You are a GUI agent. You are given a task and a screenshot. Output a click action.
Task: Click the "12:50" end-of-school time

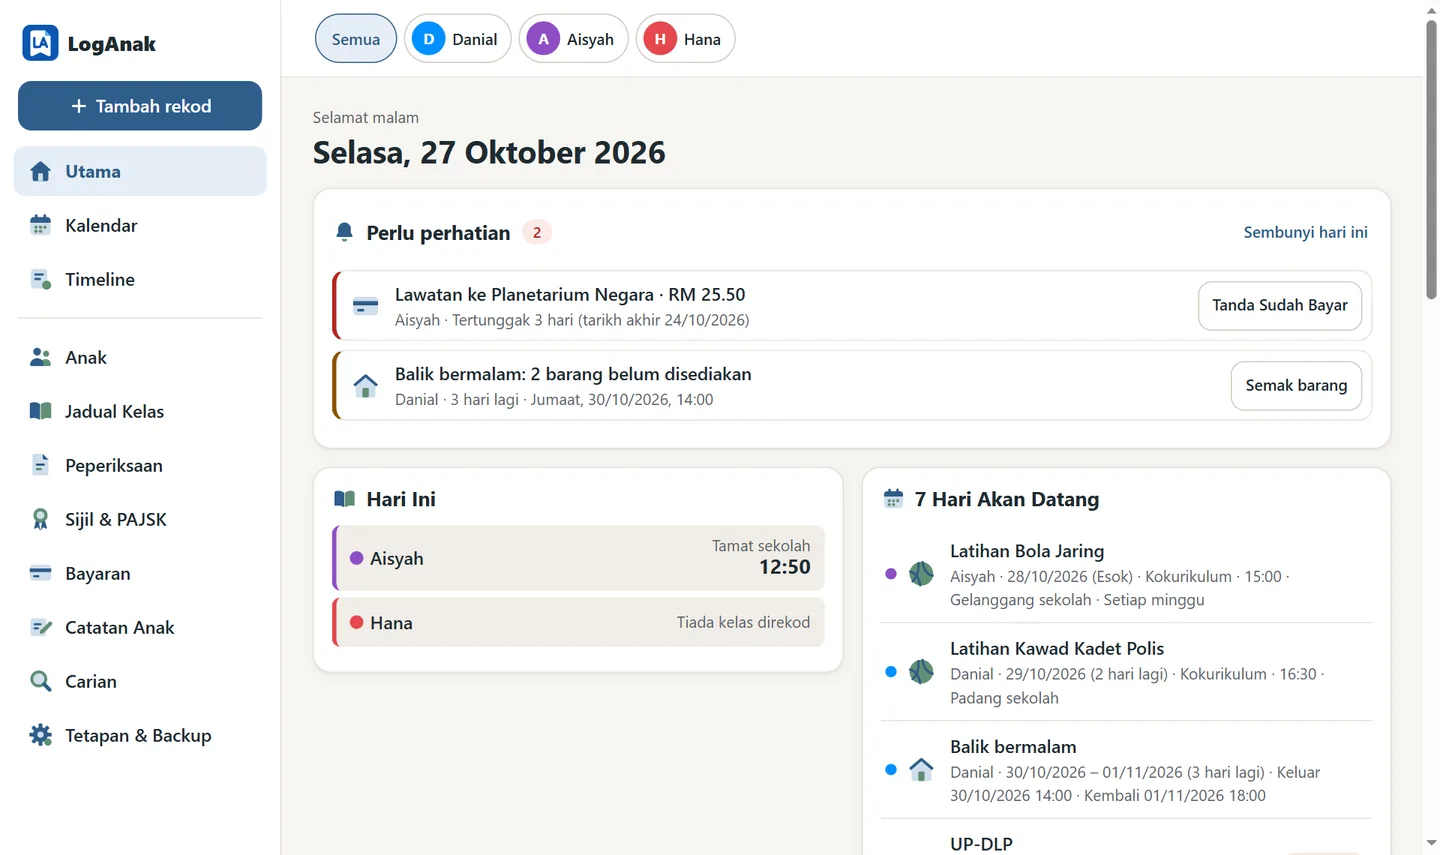coord(784,567)
